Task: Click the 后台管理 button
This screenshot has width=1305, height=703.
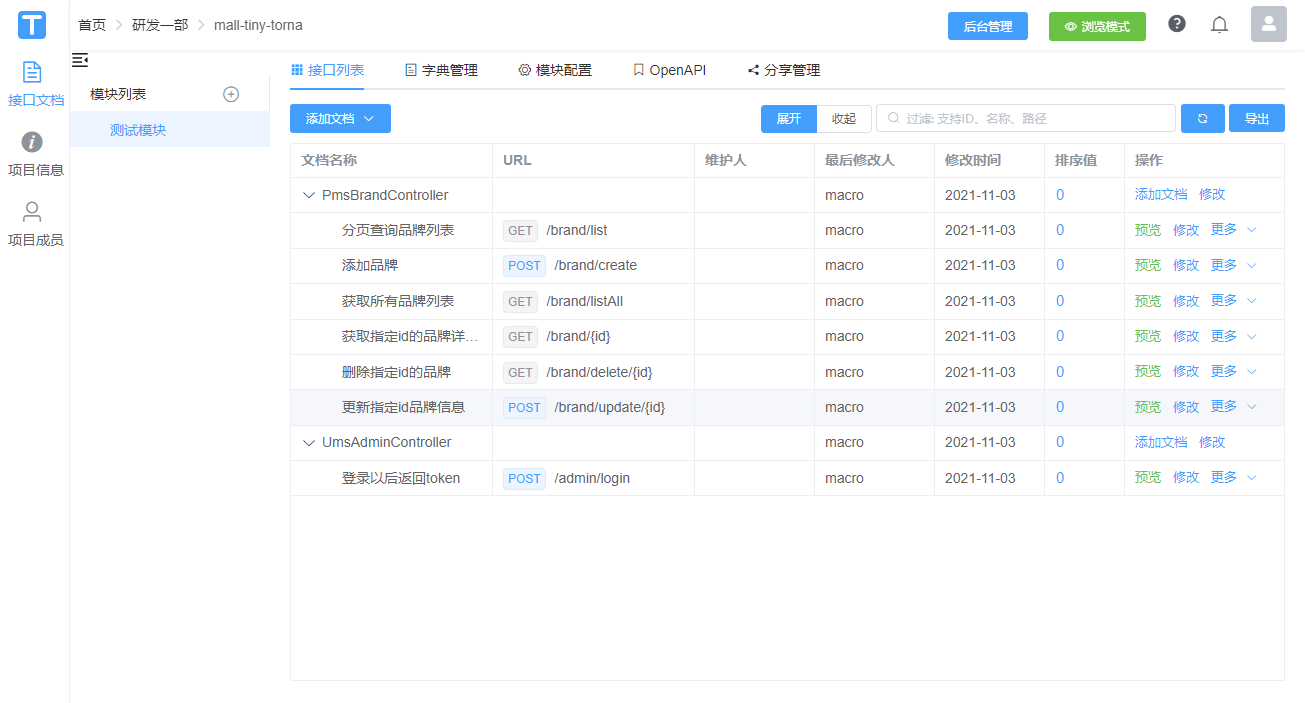Action: coord(988,26)
